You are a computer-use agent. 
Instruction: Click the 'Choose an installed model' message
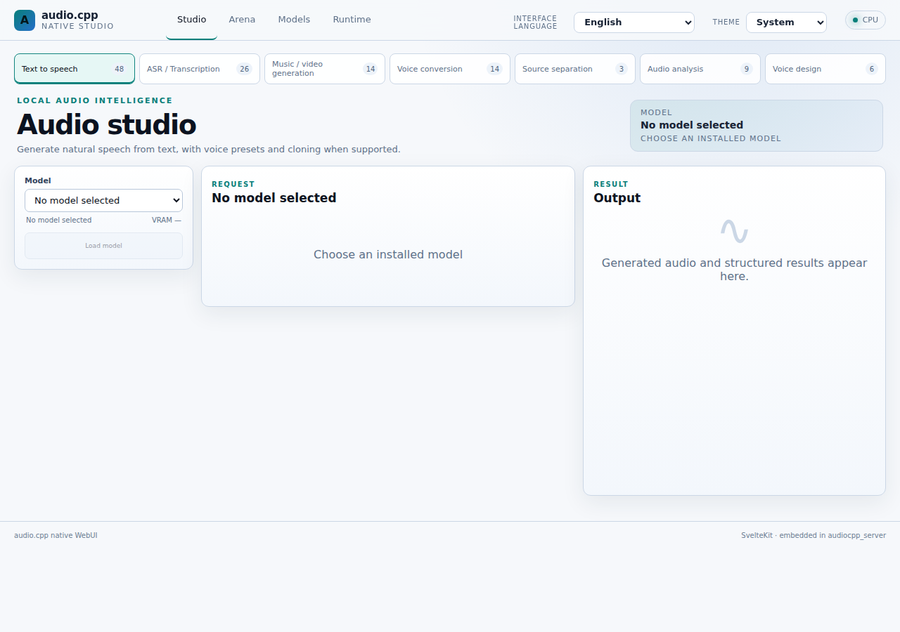click(388, 254)
